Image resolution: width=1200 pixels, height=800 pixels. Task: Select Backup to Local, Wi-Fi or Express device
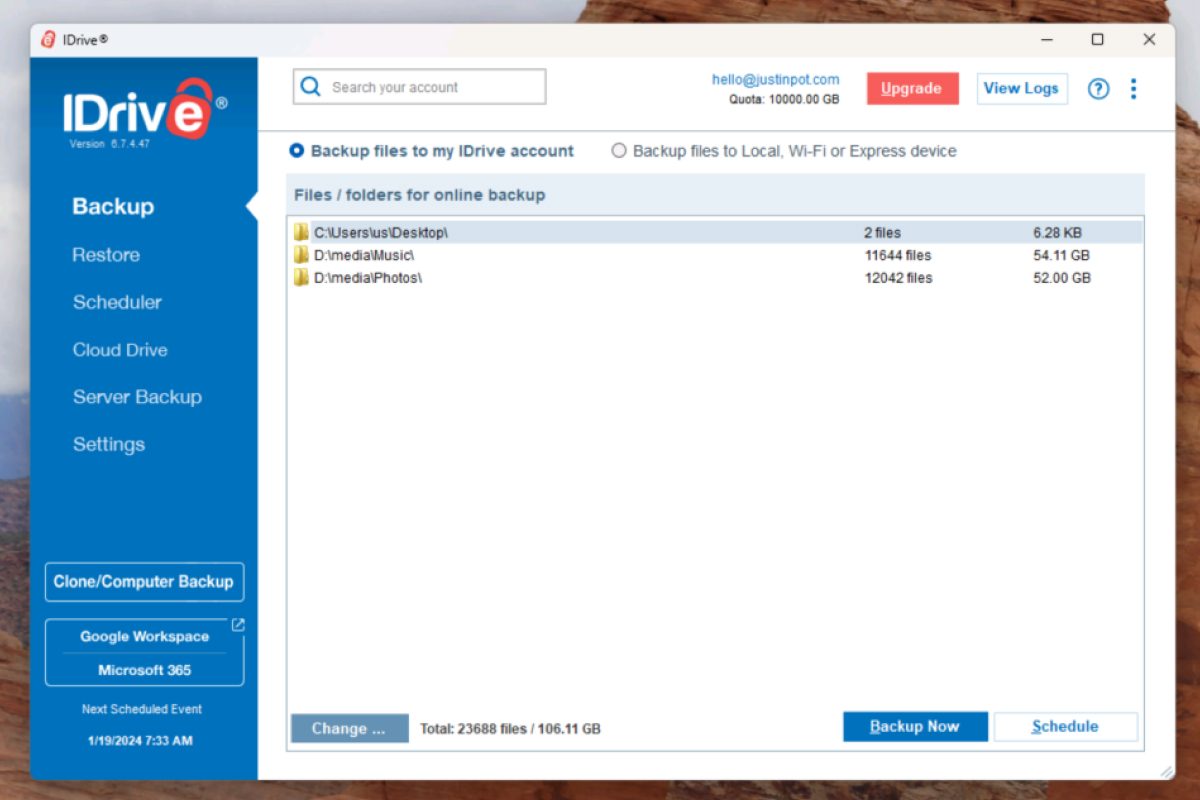(x=619, y=151)
